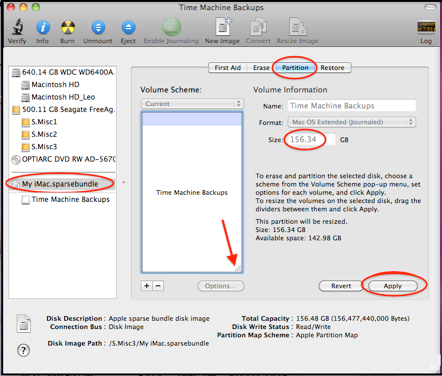Select the OPTIARC DVD RW drive
Image resolution: width=442 pixels, height=376 pixels.
[63, 159]
